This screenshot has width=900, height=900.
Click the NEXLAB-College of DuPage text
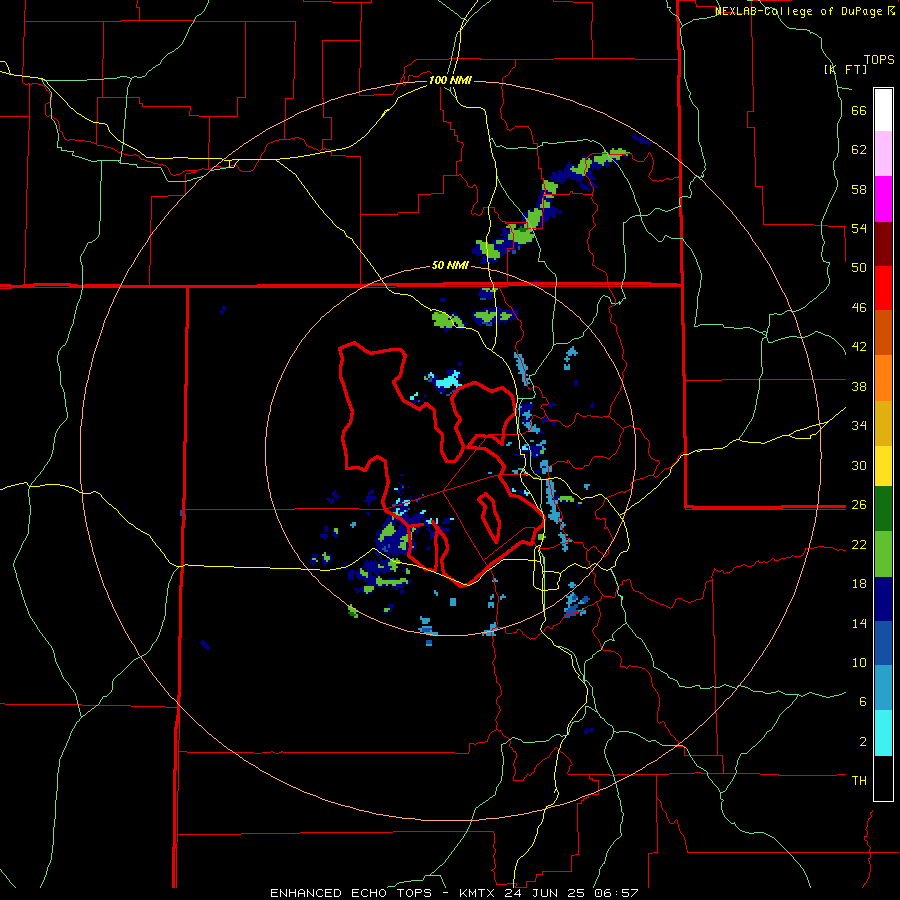pyautogui.click(x=800, y=11)
